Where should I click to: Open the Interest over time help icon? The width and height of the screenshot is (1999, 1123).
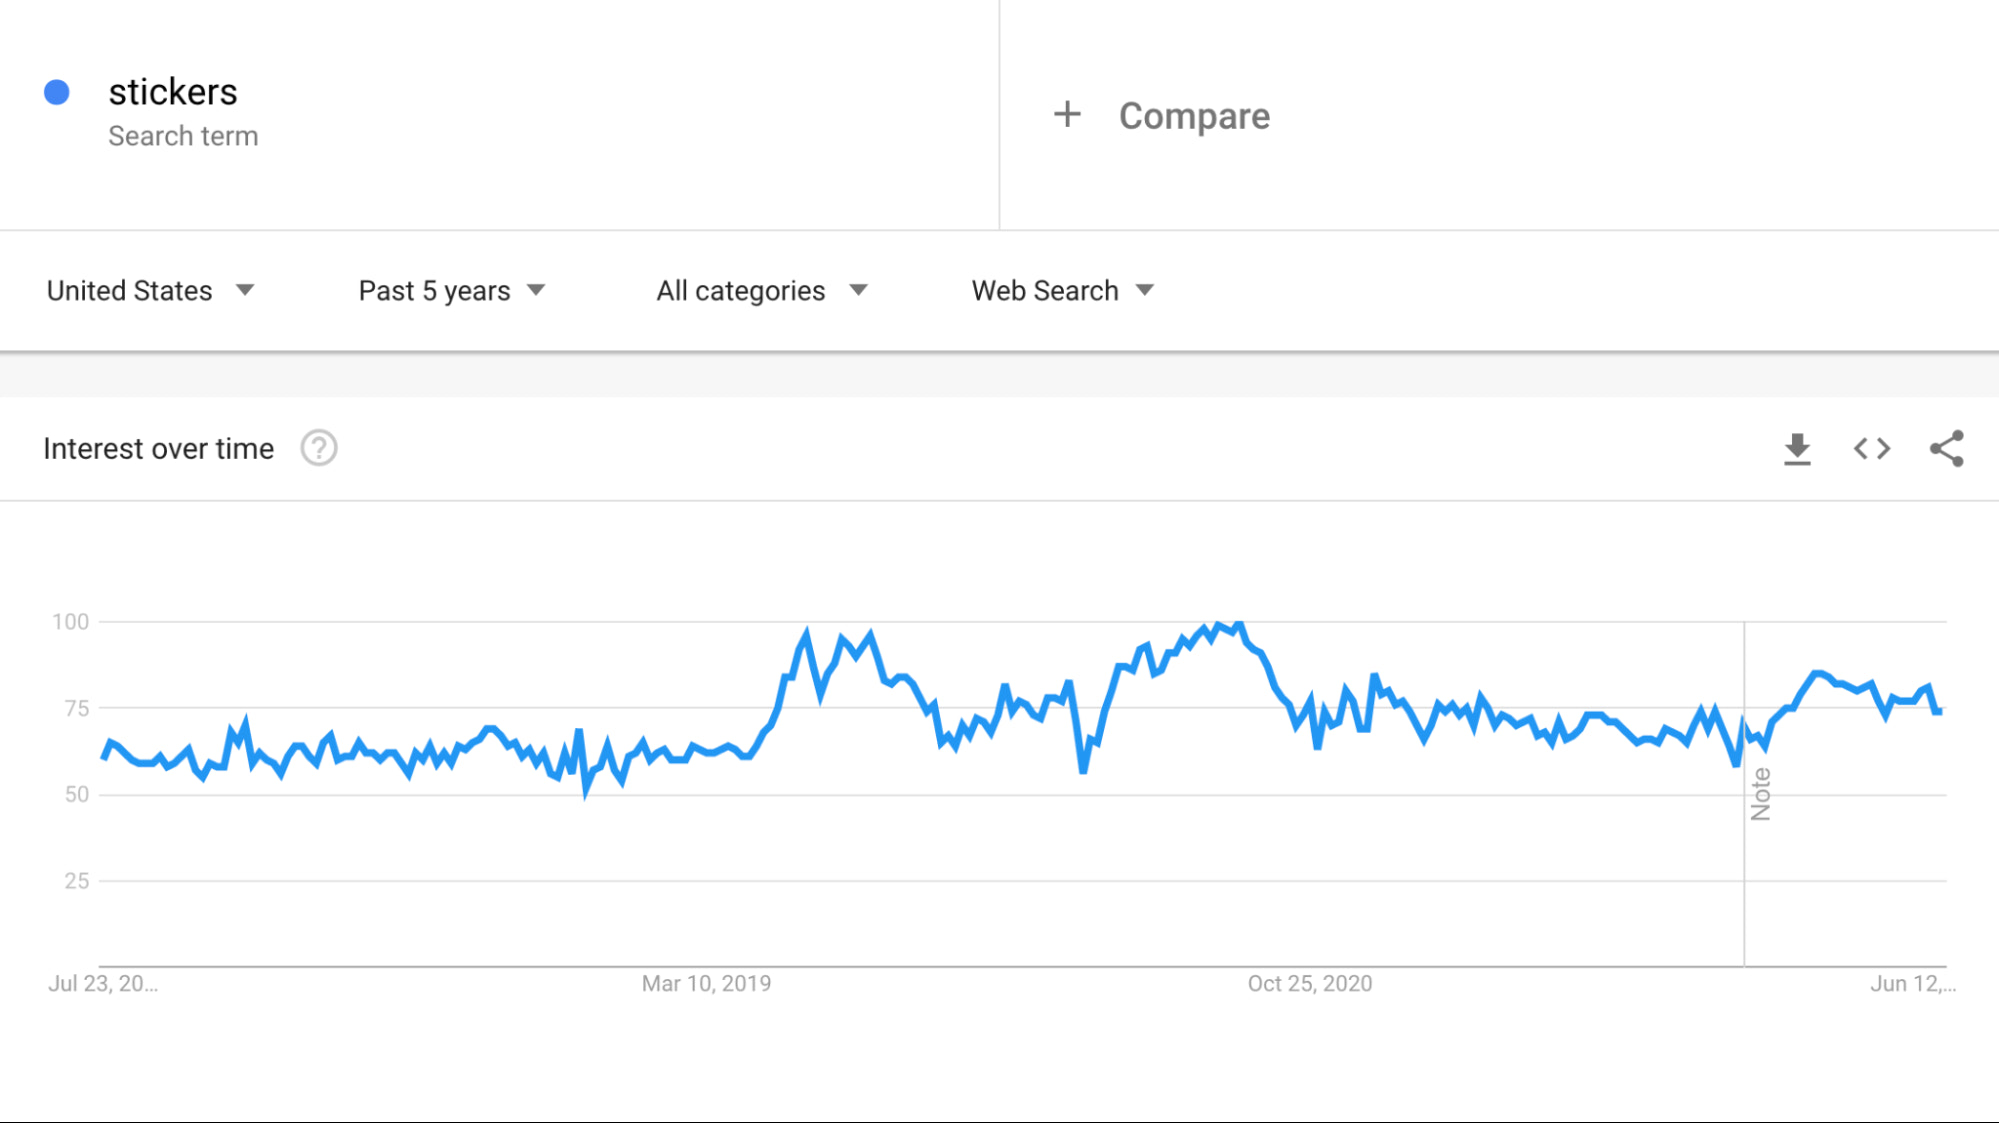click(x=319, y=449)
